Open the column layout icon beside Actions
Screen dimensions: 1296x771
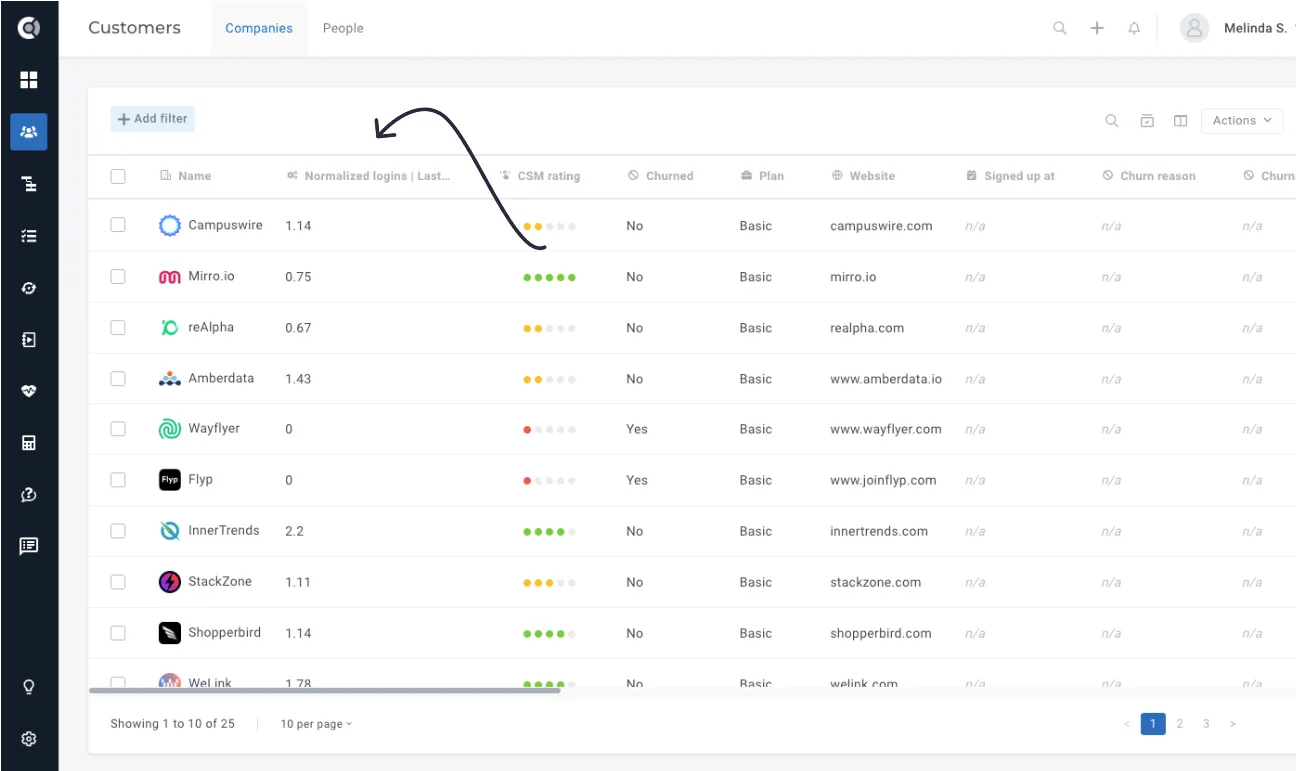(1180, 121)
